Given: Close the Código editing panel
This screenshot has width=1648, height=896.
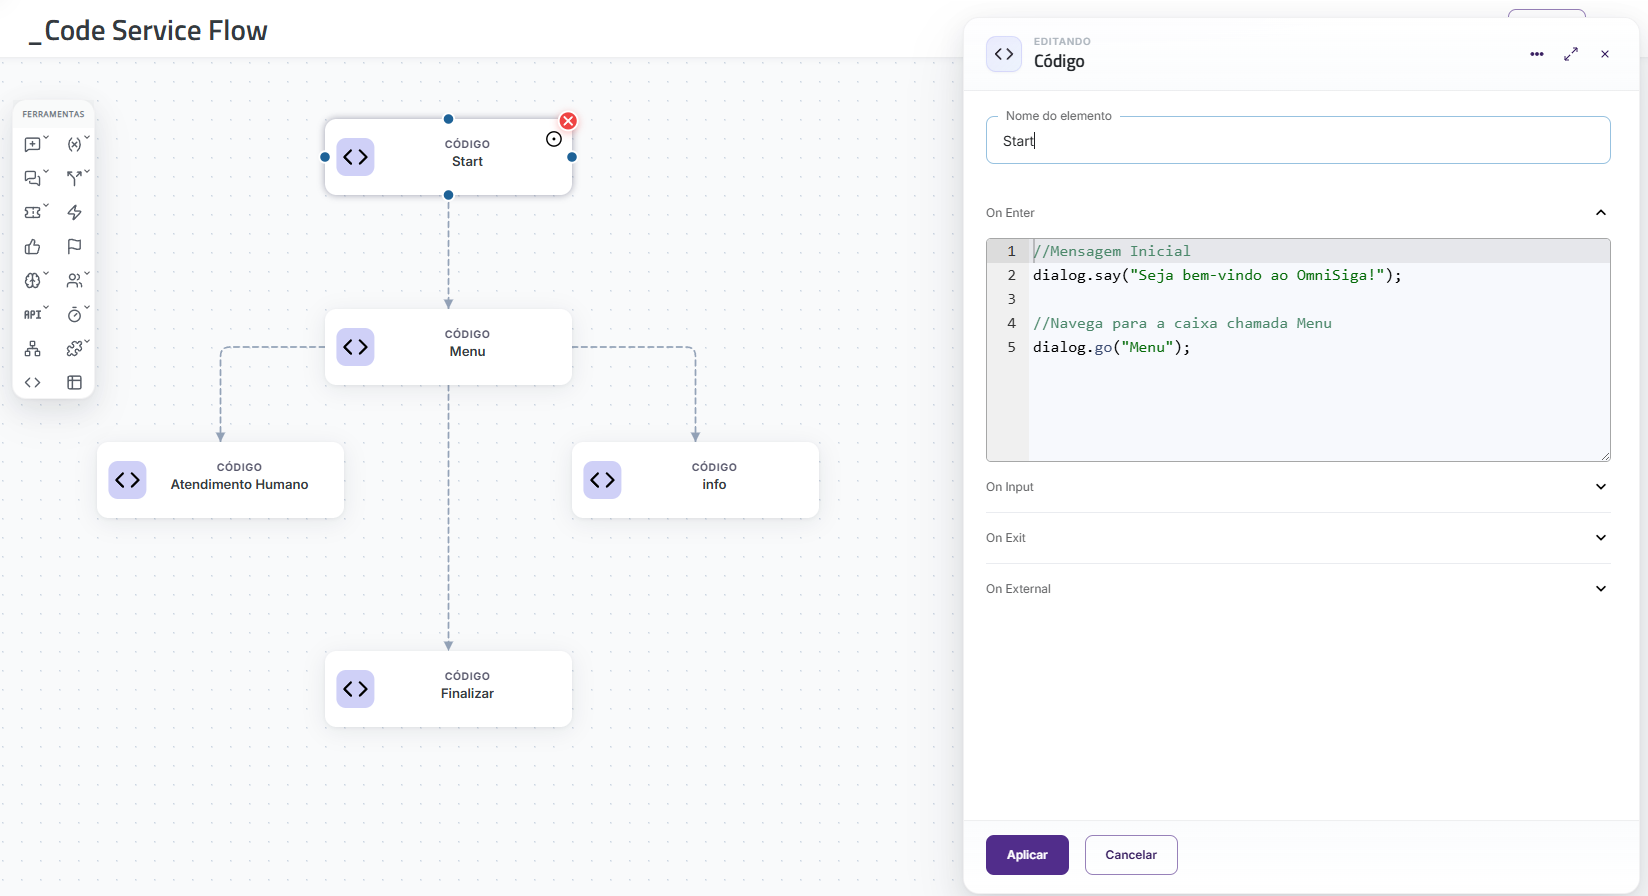Looking at the screenshot, I should [x=1605, y=54].
